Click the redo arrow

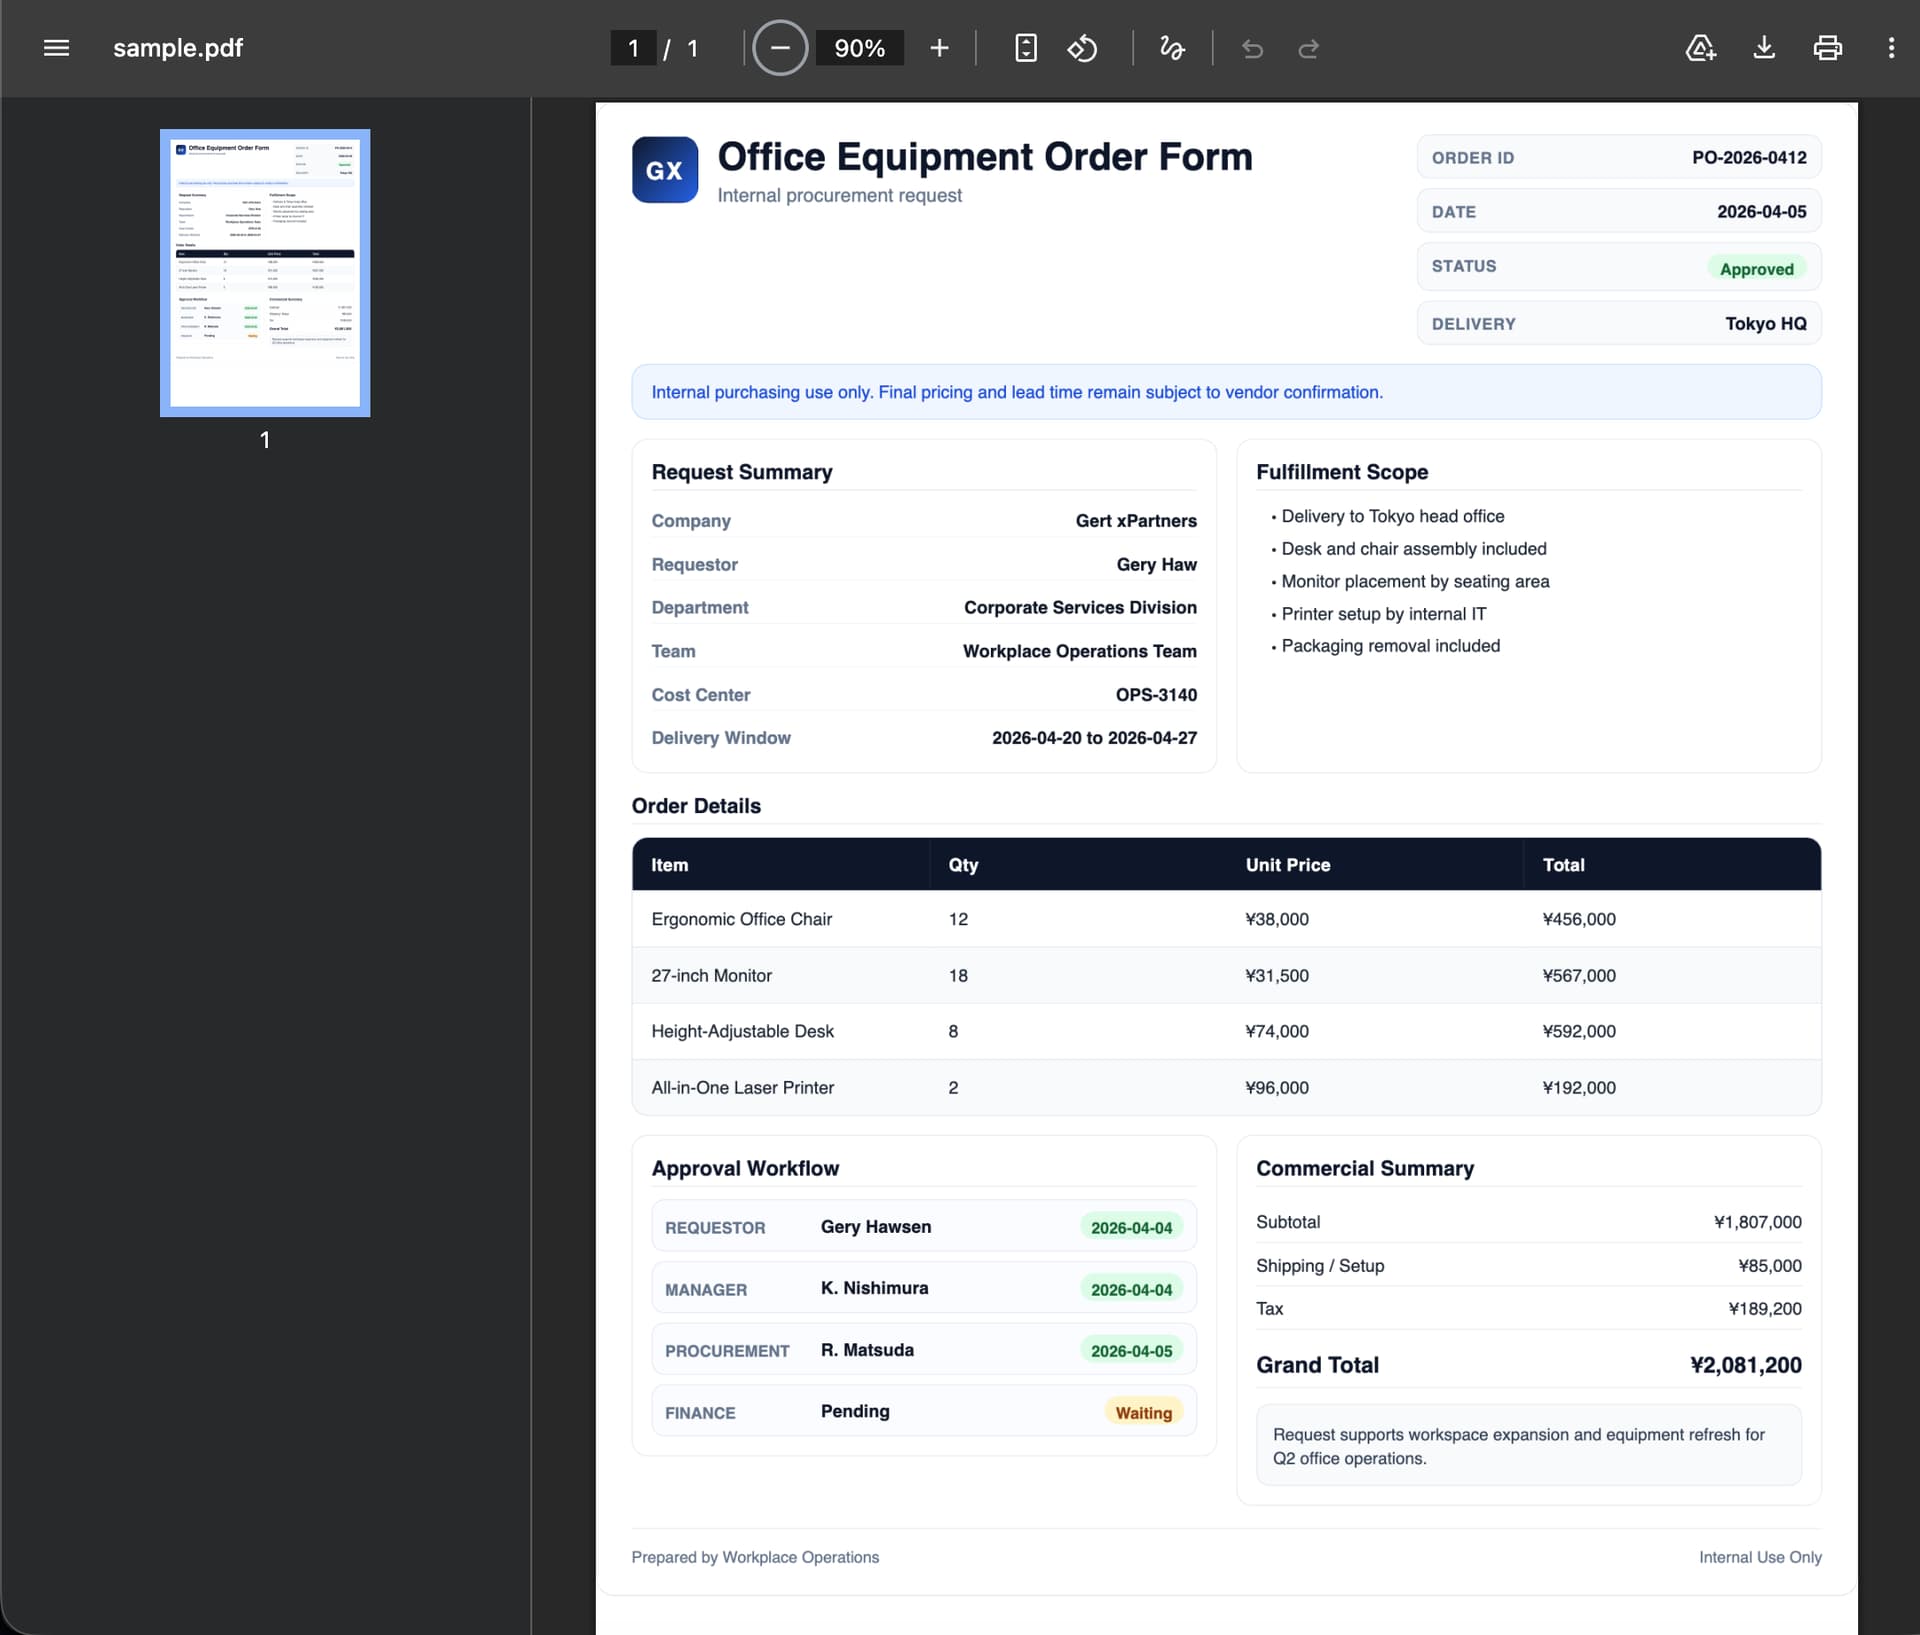point(1308,48)
